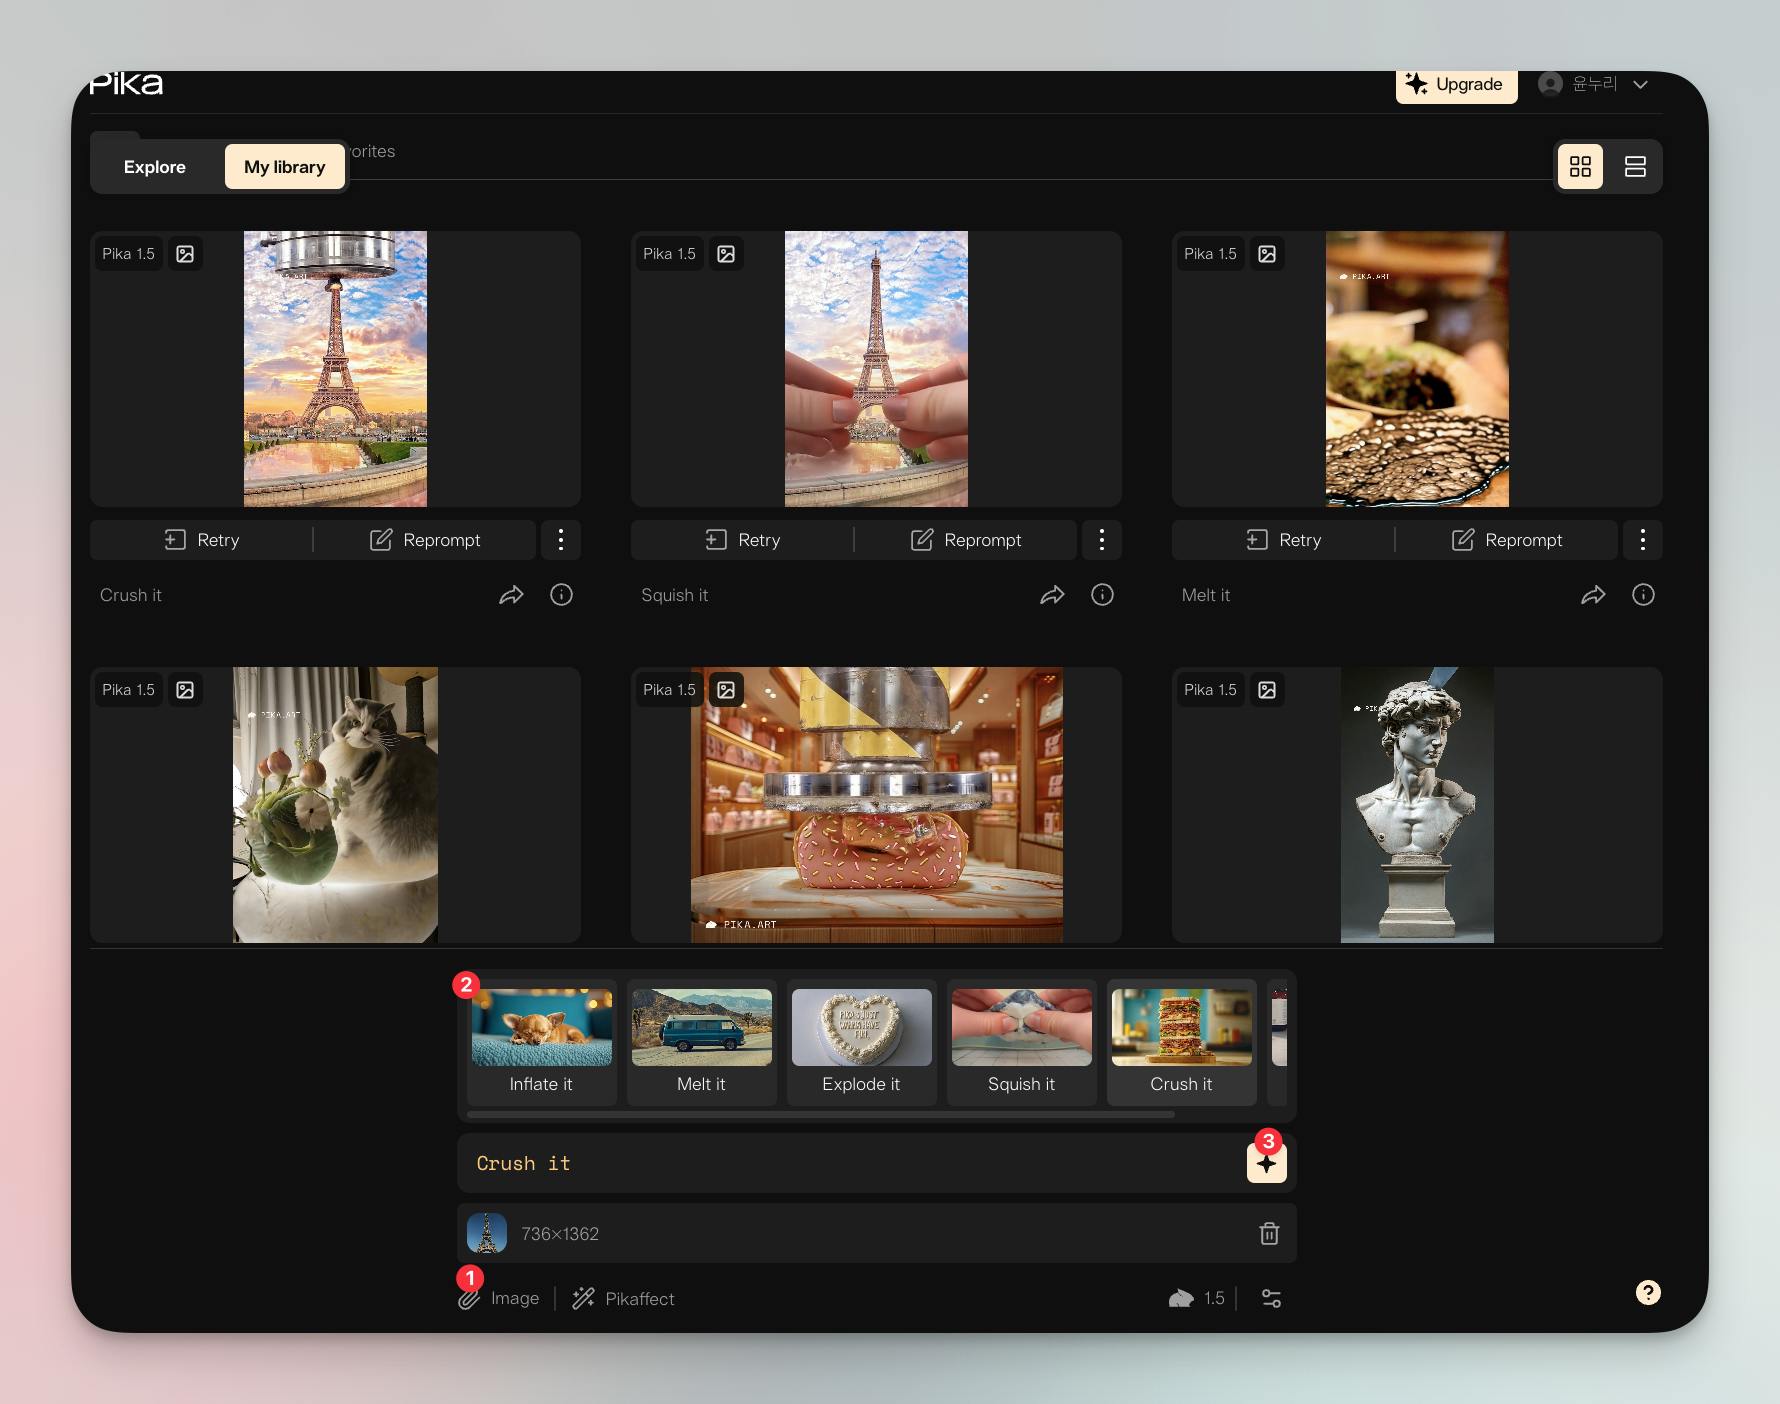Generate video with the sparkle button
Screen dimensions: 1780x1404
(x=1267, y=1164)
